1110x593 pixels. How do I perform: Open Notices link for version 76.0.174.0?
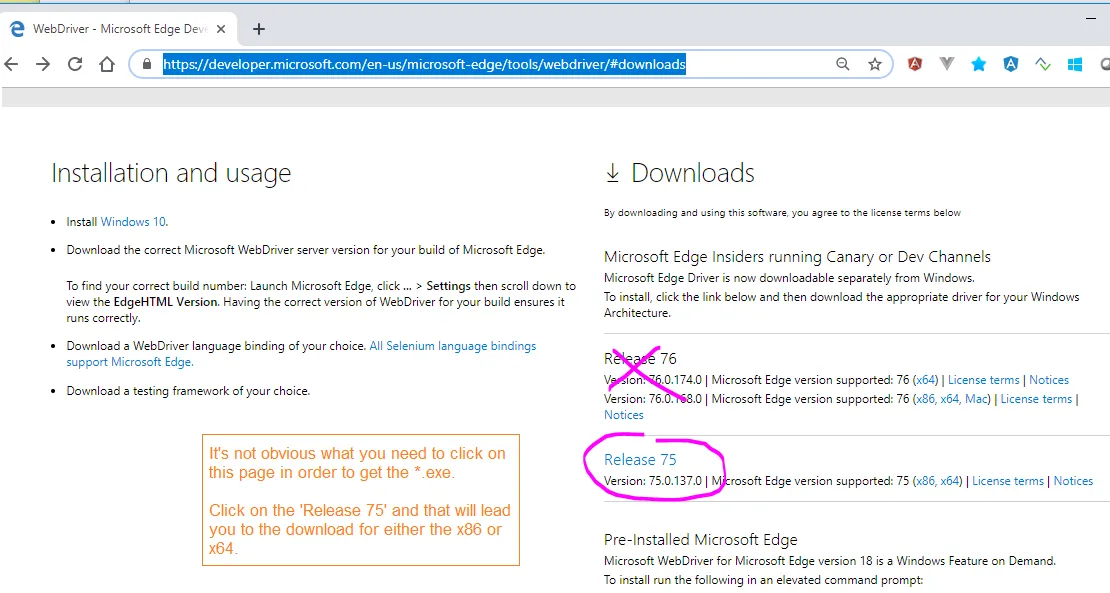click(1049, 380)
